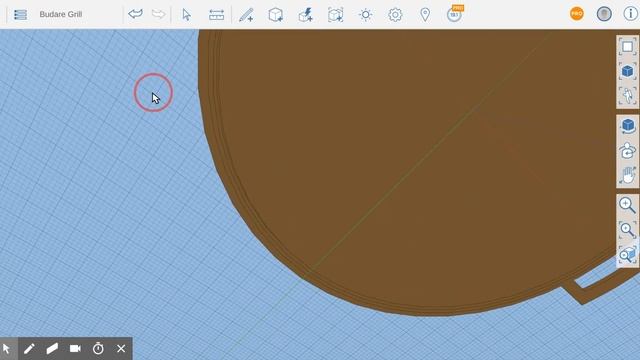Redo the last undone action
This screenshot has height=360, width=640.
[x=158, y=14]
